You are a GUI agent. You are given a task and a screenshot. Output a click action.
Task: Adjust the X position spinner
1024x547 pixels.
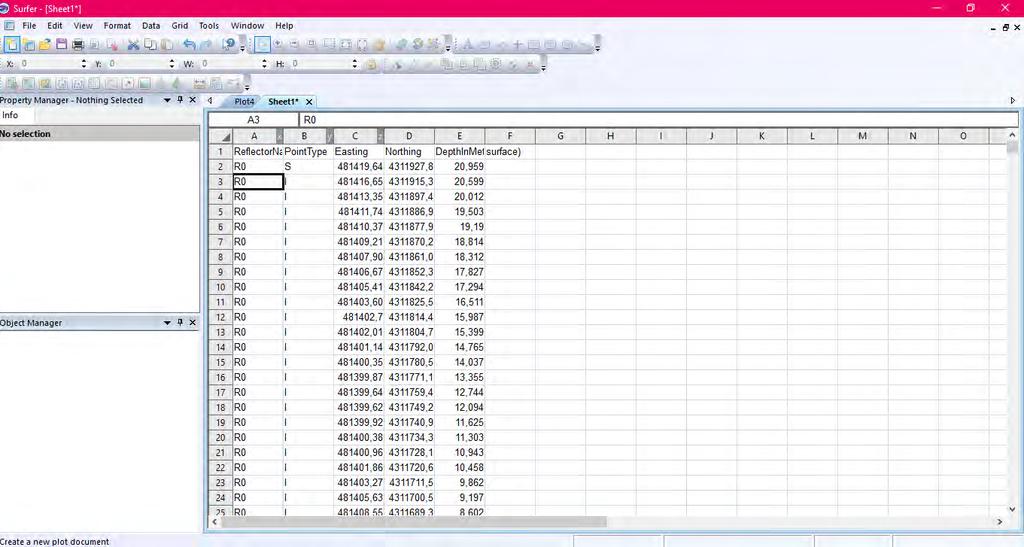[84, 64]
